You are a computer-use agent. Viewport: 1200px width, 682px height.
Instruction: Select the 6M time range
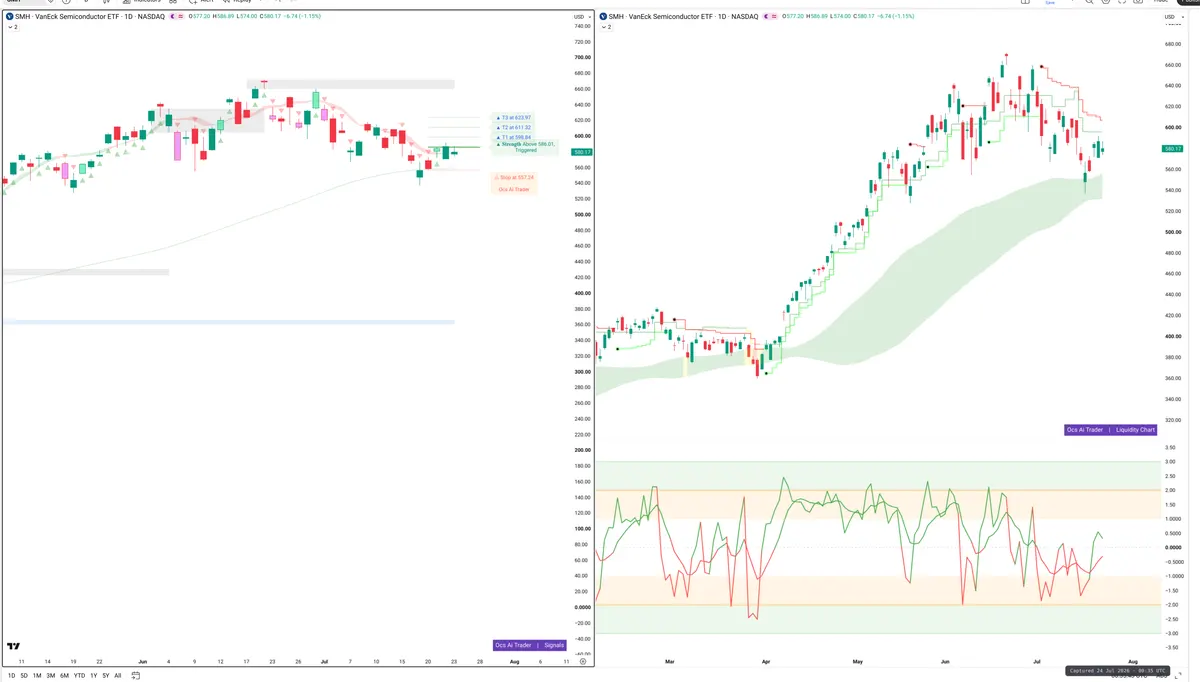(x=64, y=676)
